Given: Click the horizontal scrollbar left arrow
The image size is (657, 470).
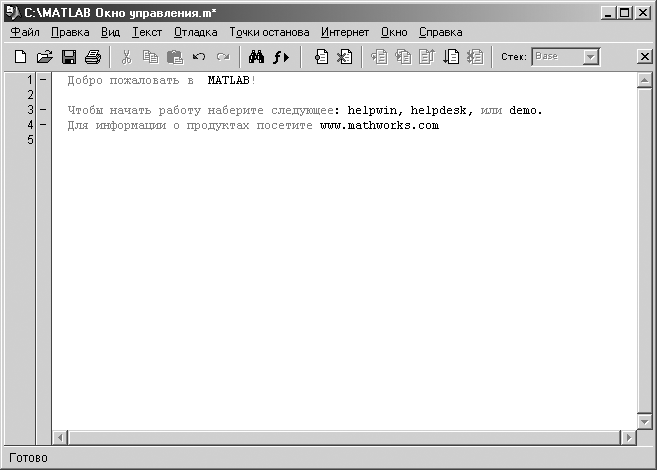Looking at the screenshot, I should pyautogui.click(x=60, y=438).
